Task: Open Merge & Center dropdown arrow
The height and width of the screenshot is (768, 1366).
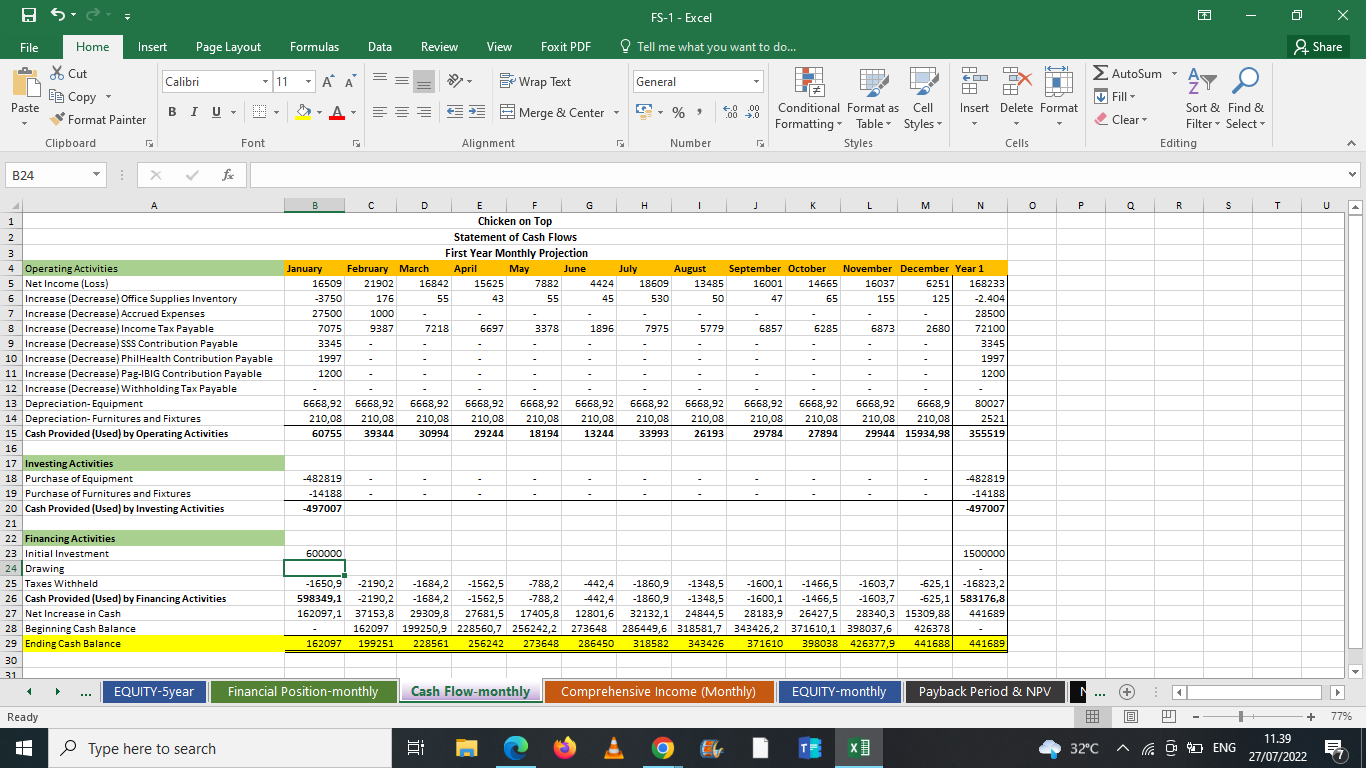Action: click(x=617, y=113)
